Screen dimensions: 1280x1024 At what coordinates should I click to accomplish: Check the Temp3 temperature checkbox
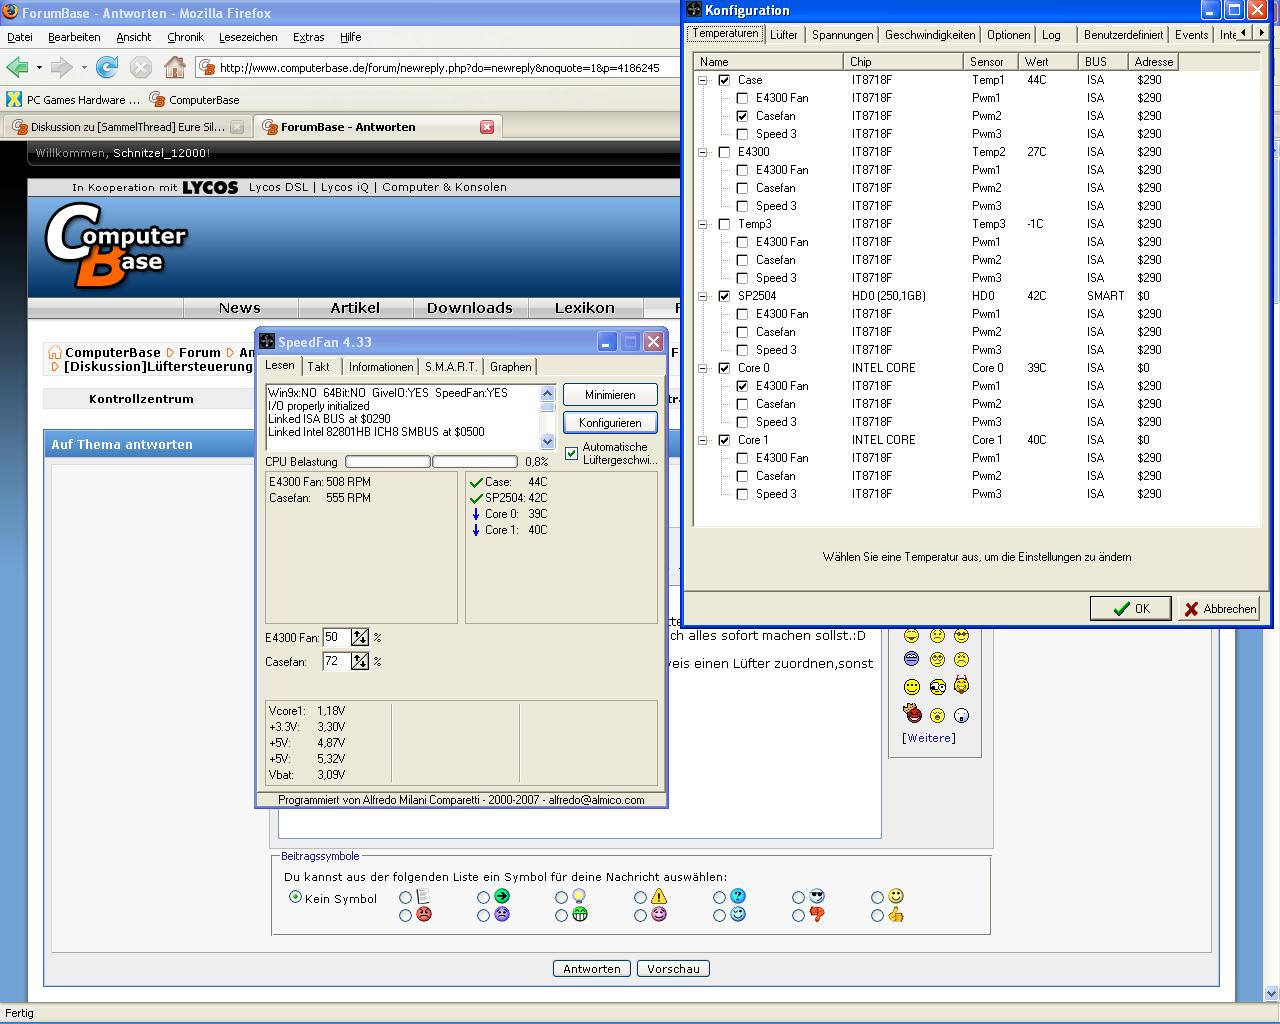(x=724, y=224)
